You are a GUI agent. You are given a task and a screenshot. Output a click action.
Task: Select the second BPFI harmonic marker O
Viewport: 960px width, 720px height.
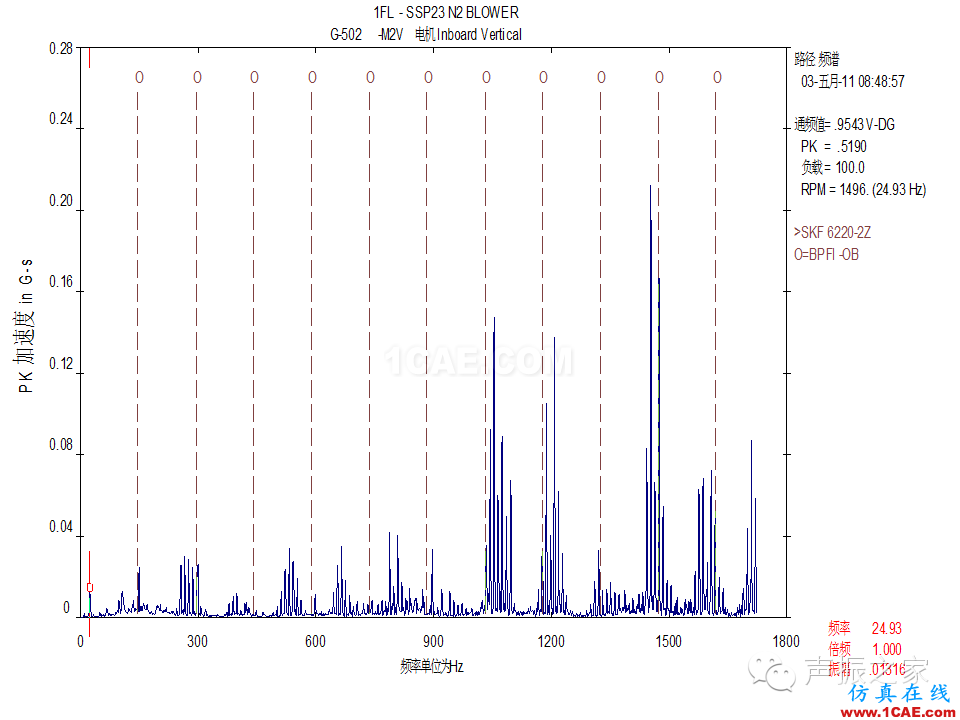tap(197, 78)
